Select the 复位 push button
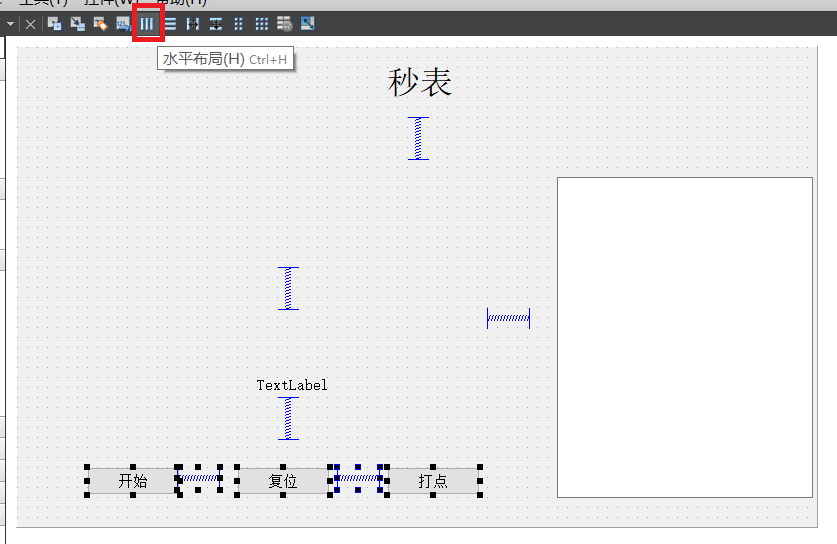This screenshot has height=544, width=837. (x=283, y=481)
